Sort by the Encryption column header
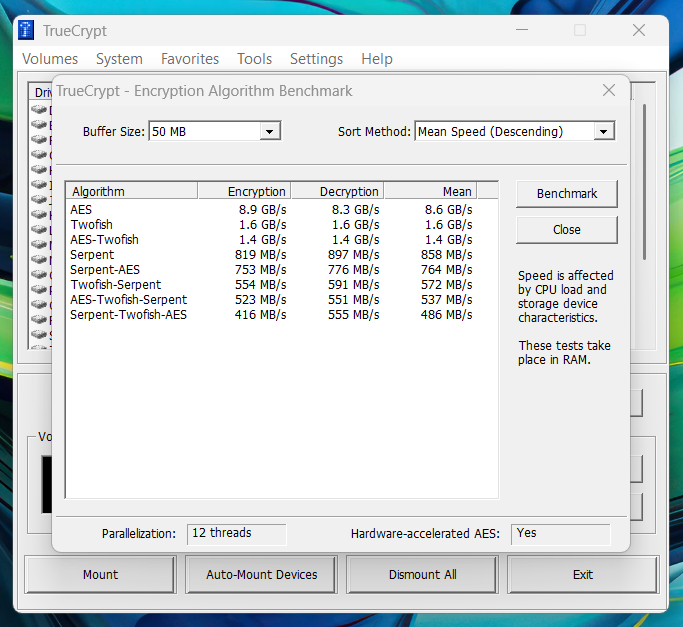The width and height of the screenshot is (683, 627). pos(244,191)
